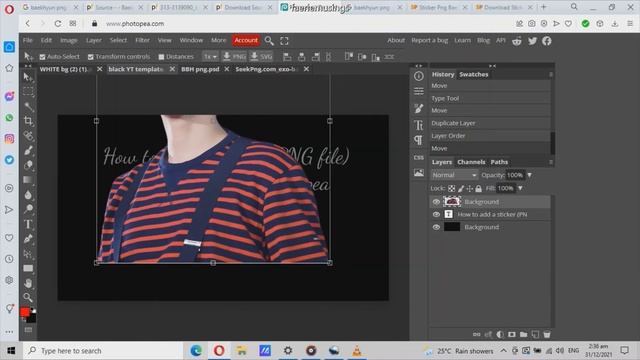Select the Rectangle shape tool
Screen dimensions: 640x360
[x=28, y=268]
